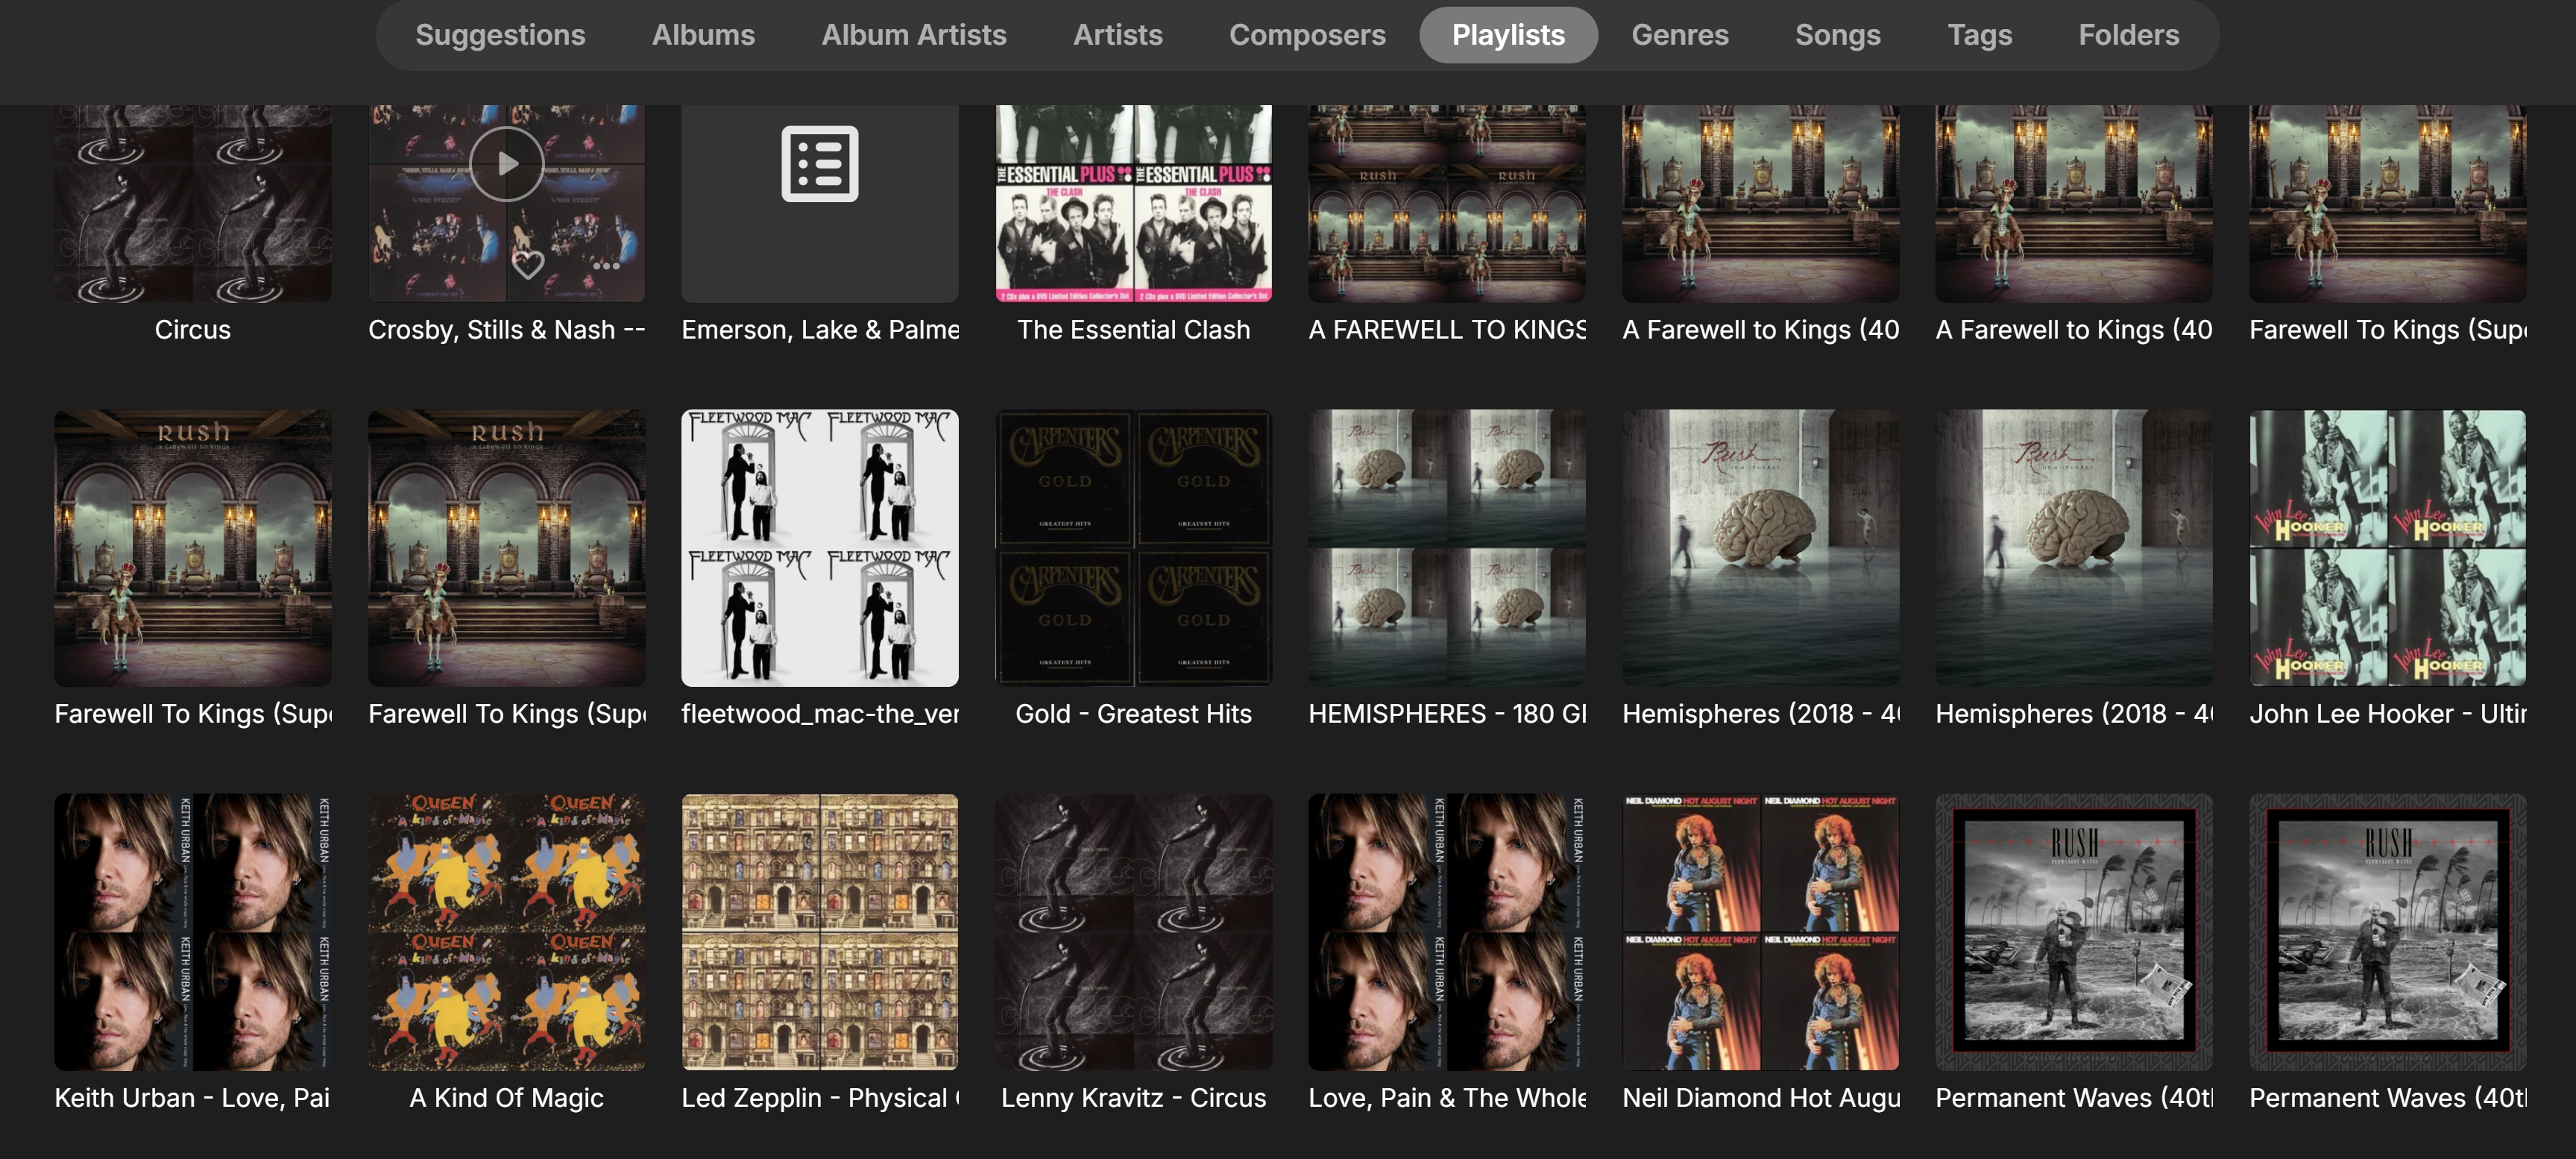2576x1159 pixels.
Task: Open the Album Artists tab
Action: pyautogui.click(x=913, y=35)
